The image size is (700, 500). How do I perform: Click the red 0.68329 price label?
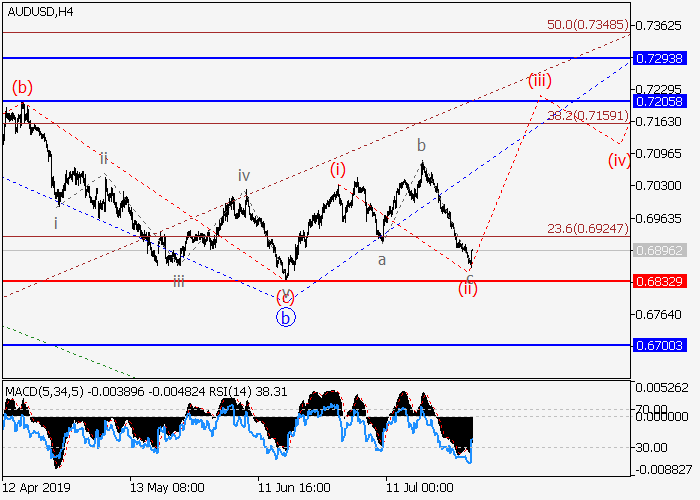(660, 281)
